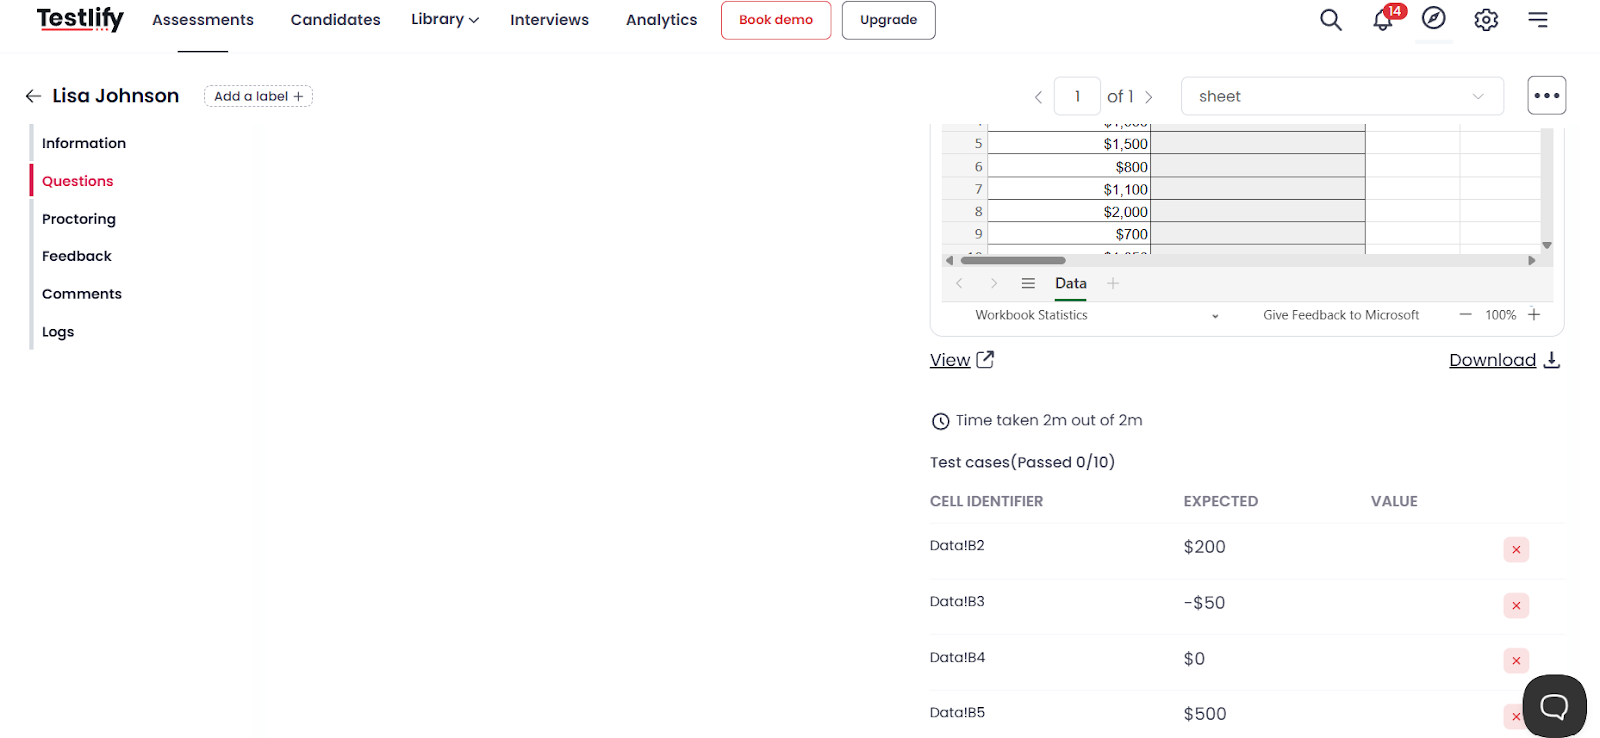1600x738 pixels.
Task: Select spreadsheet row header 7
Action: [x=966, y=189]
